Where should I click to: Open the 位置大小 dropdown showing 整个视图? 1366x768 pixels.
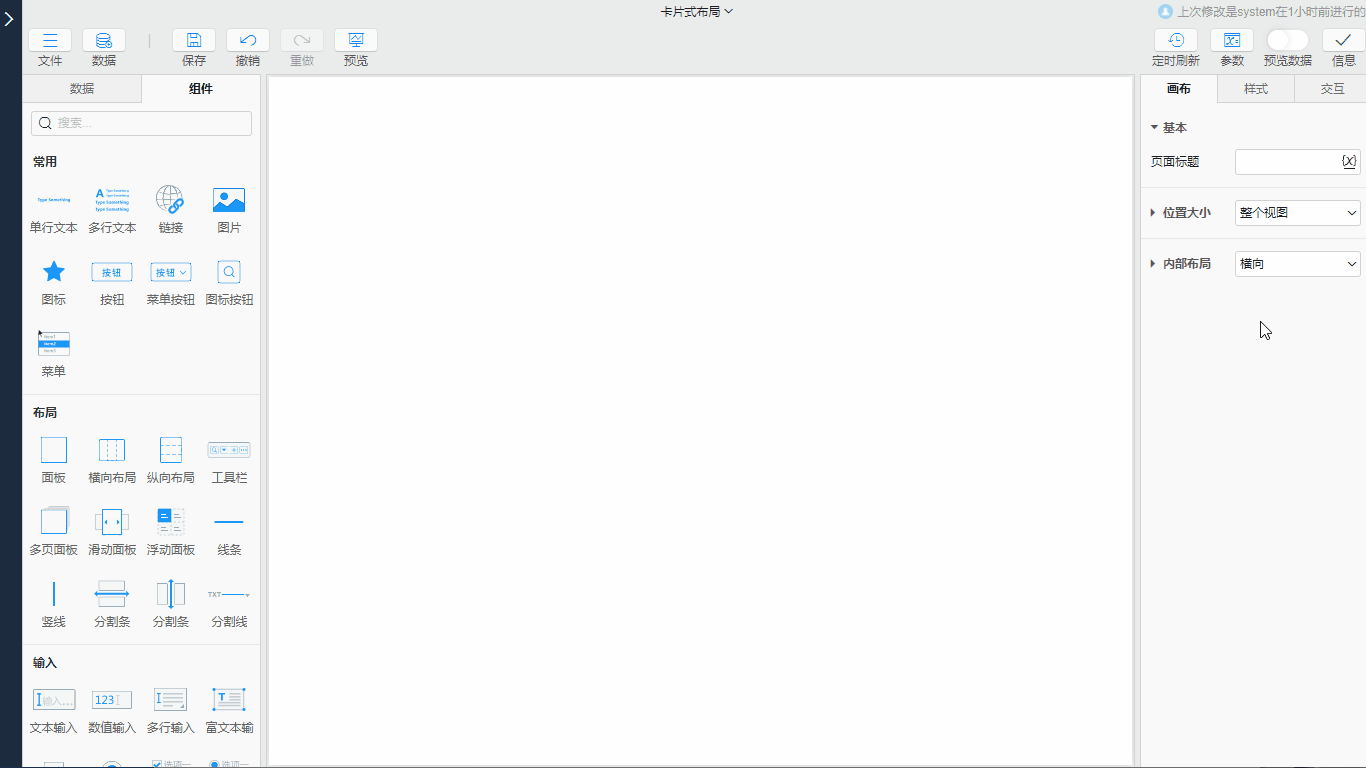click(1297, 213)
